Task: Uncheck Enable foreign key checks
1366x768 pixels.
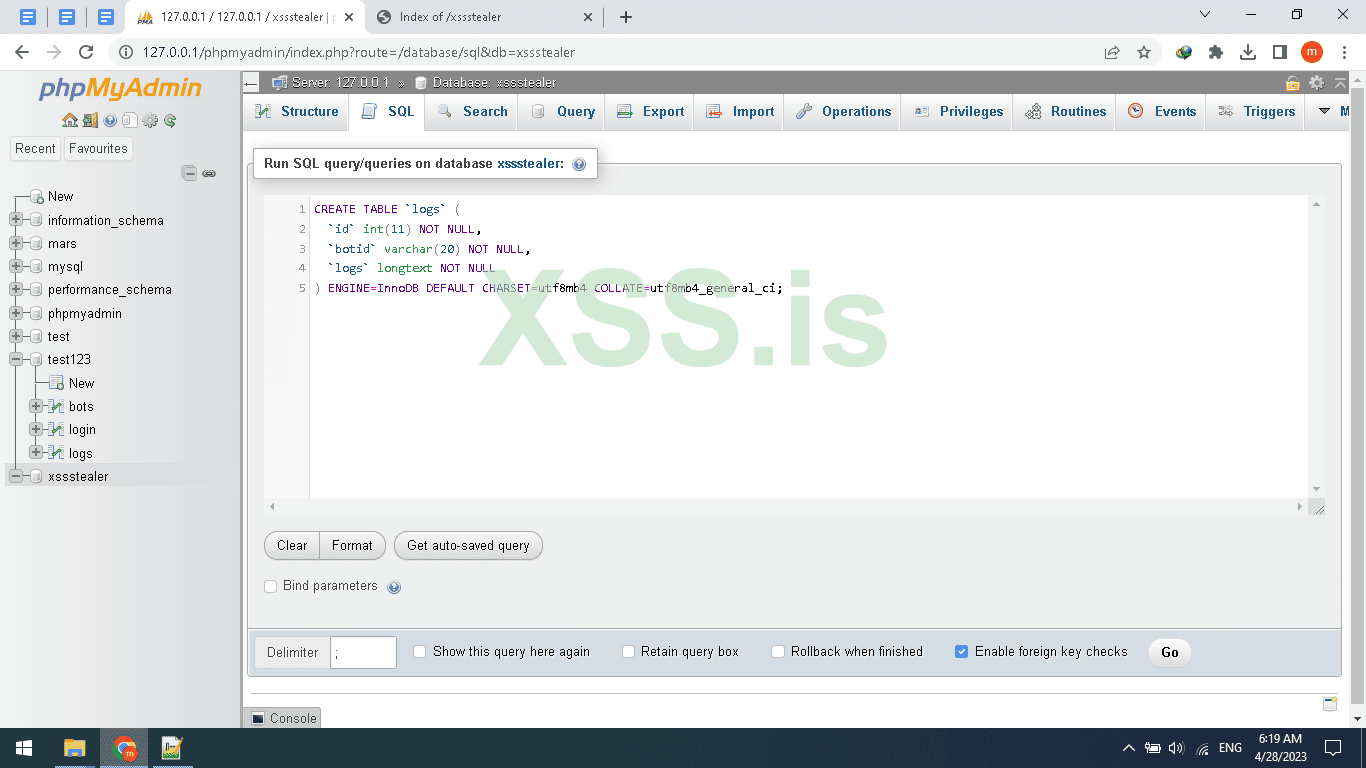Action: 961,651
